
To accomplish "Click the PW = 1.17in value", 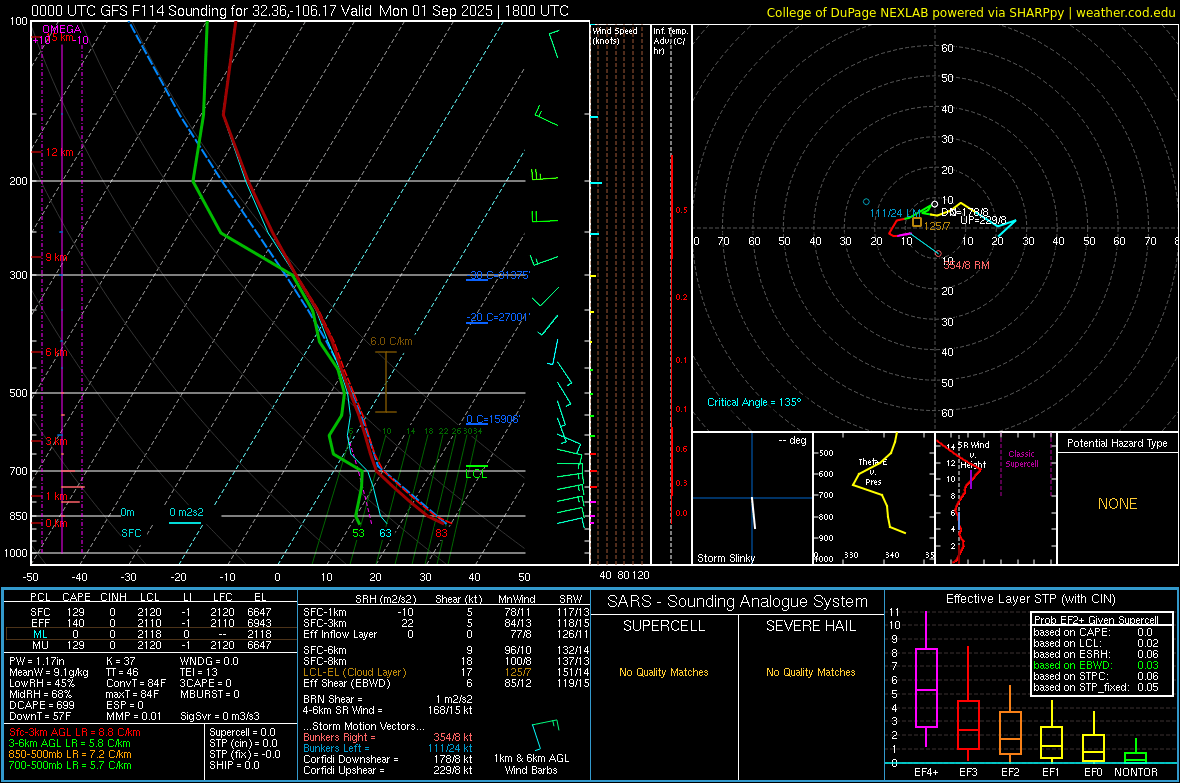I will pos(37,661).
